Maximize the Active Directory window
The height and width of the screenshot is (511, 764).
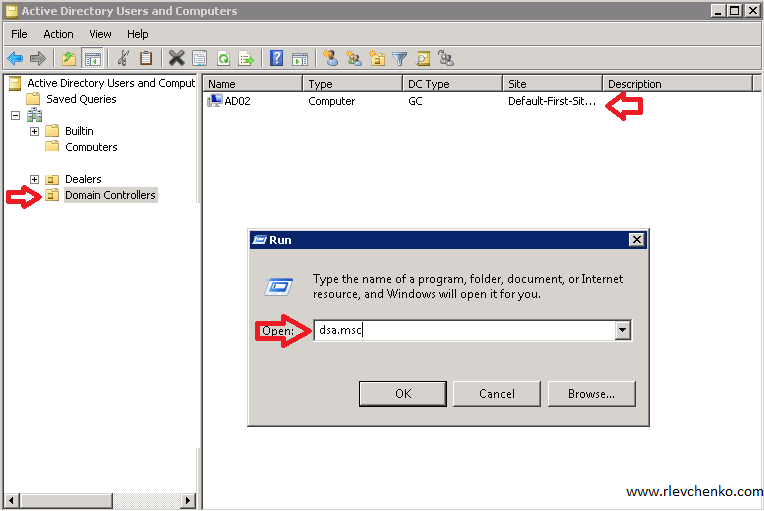734,10
